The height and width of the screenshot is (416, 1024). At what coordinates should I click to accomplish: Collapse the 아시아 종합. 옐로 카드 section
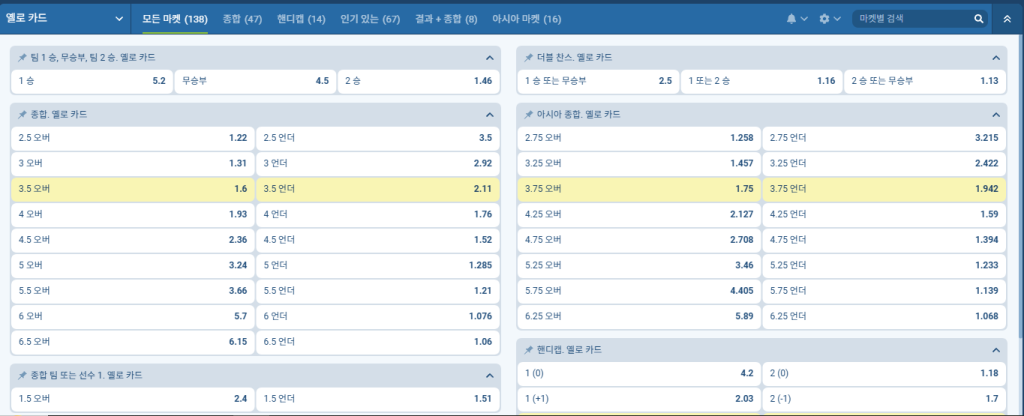pyautogui.click(x=995, y=115)
